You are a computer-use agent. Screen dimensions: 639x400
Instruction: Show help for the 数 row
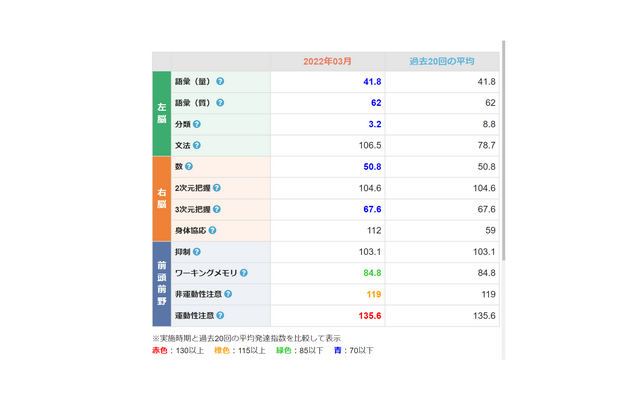click(x=189, y=167)
